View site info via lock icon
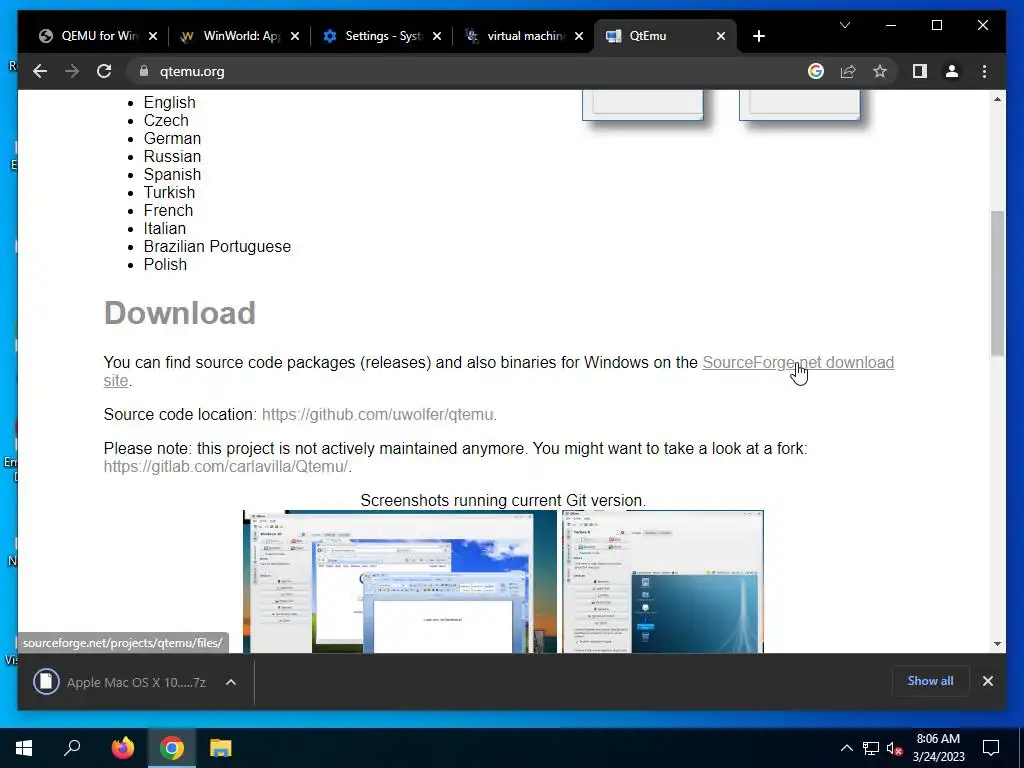This screenshot has height=768, width=1024. click(144, 71)
